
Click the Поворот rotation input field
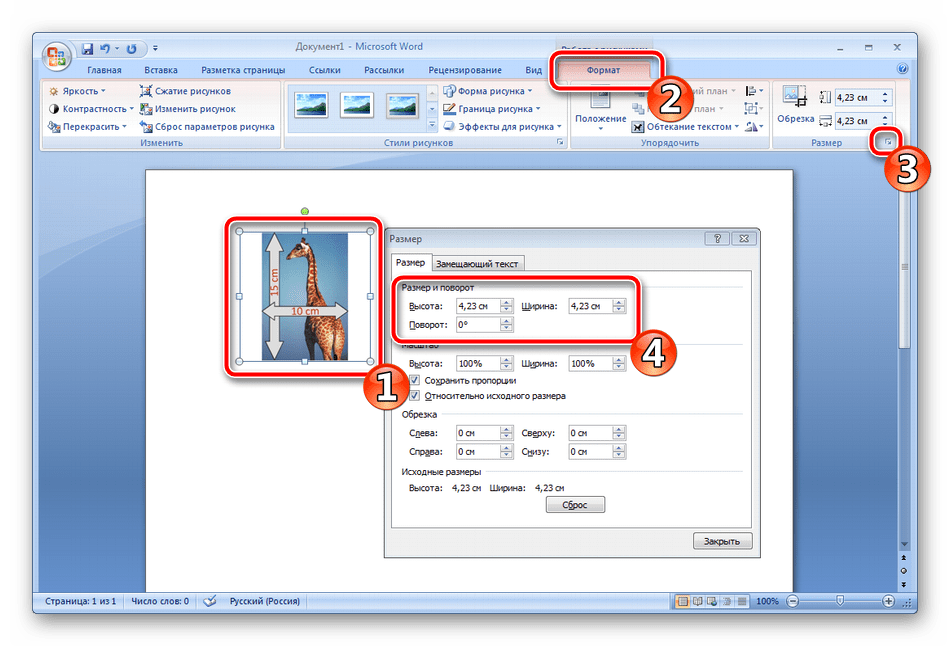coord(477,325)
